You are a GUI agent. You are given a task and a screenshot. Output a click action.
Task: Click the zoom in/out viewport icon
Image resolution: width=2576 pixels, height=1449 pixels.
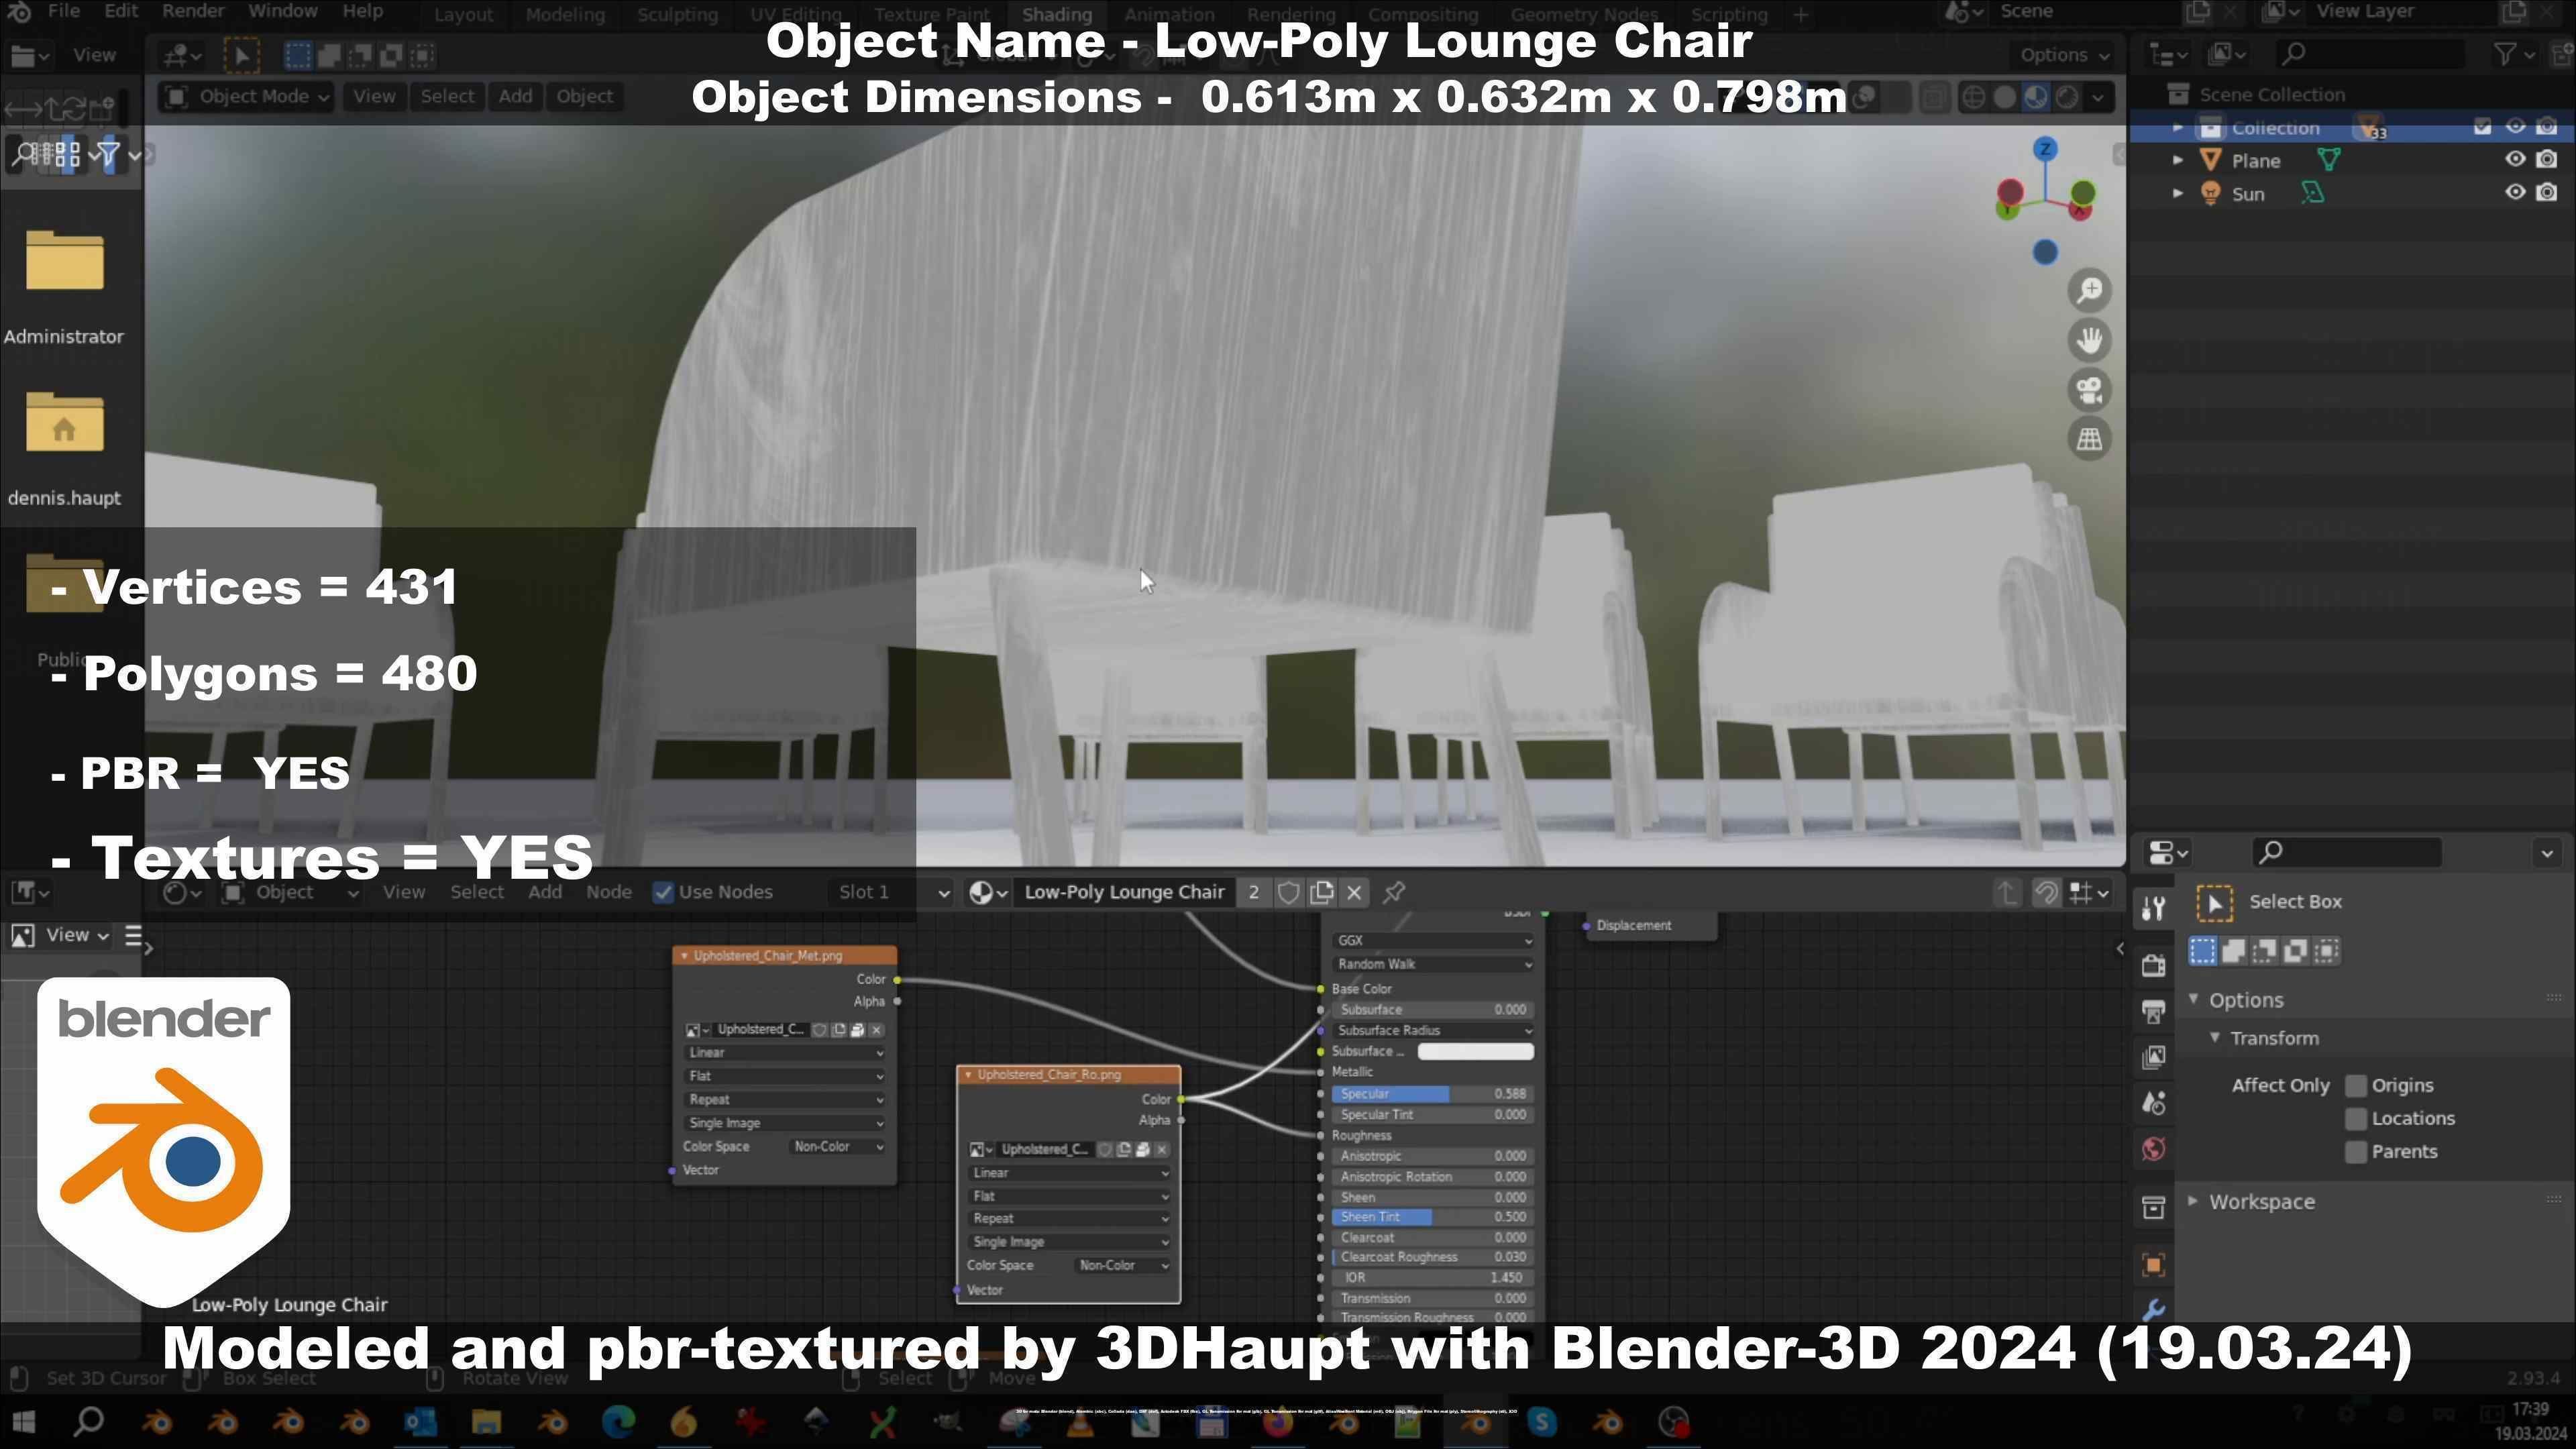coord(2089,291)
